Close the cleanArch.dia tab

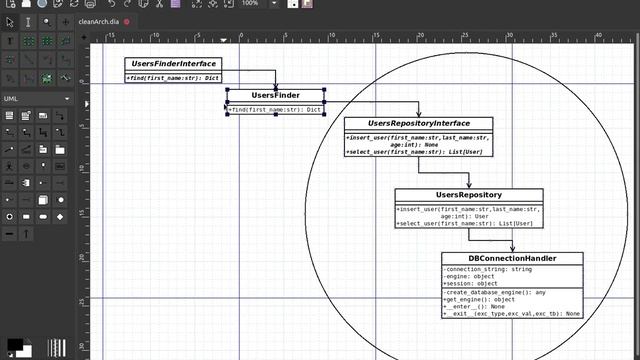[127, 22]
